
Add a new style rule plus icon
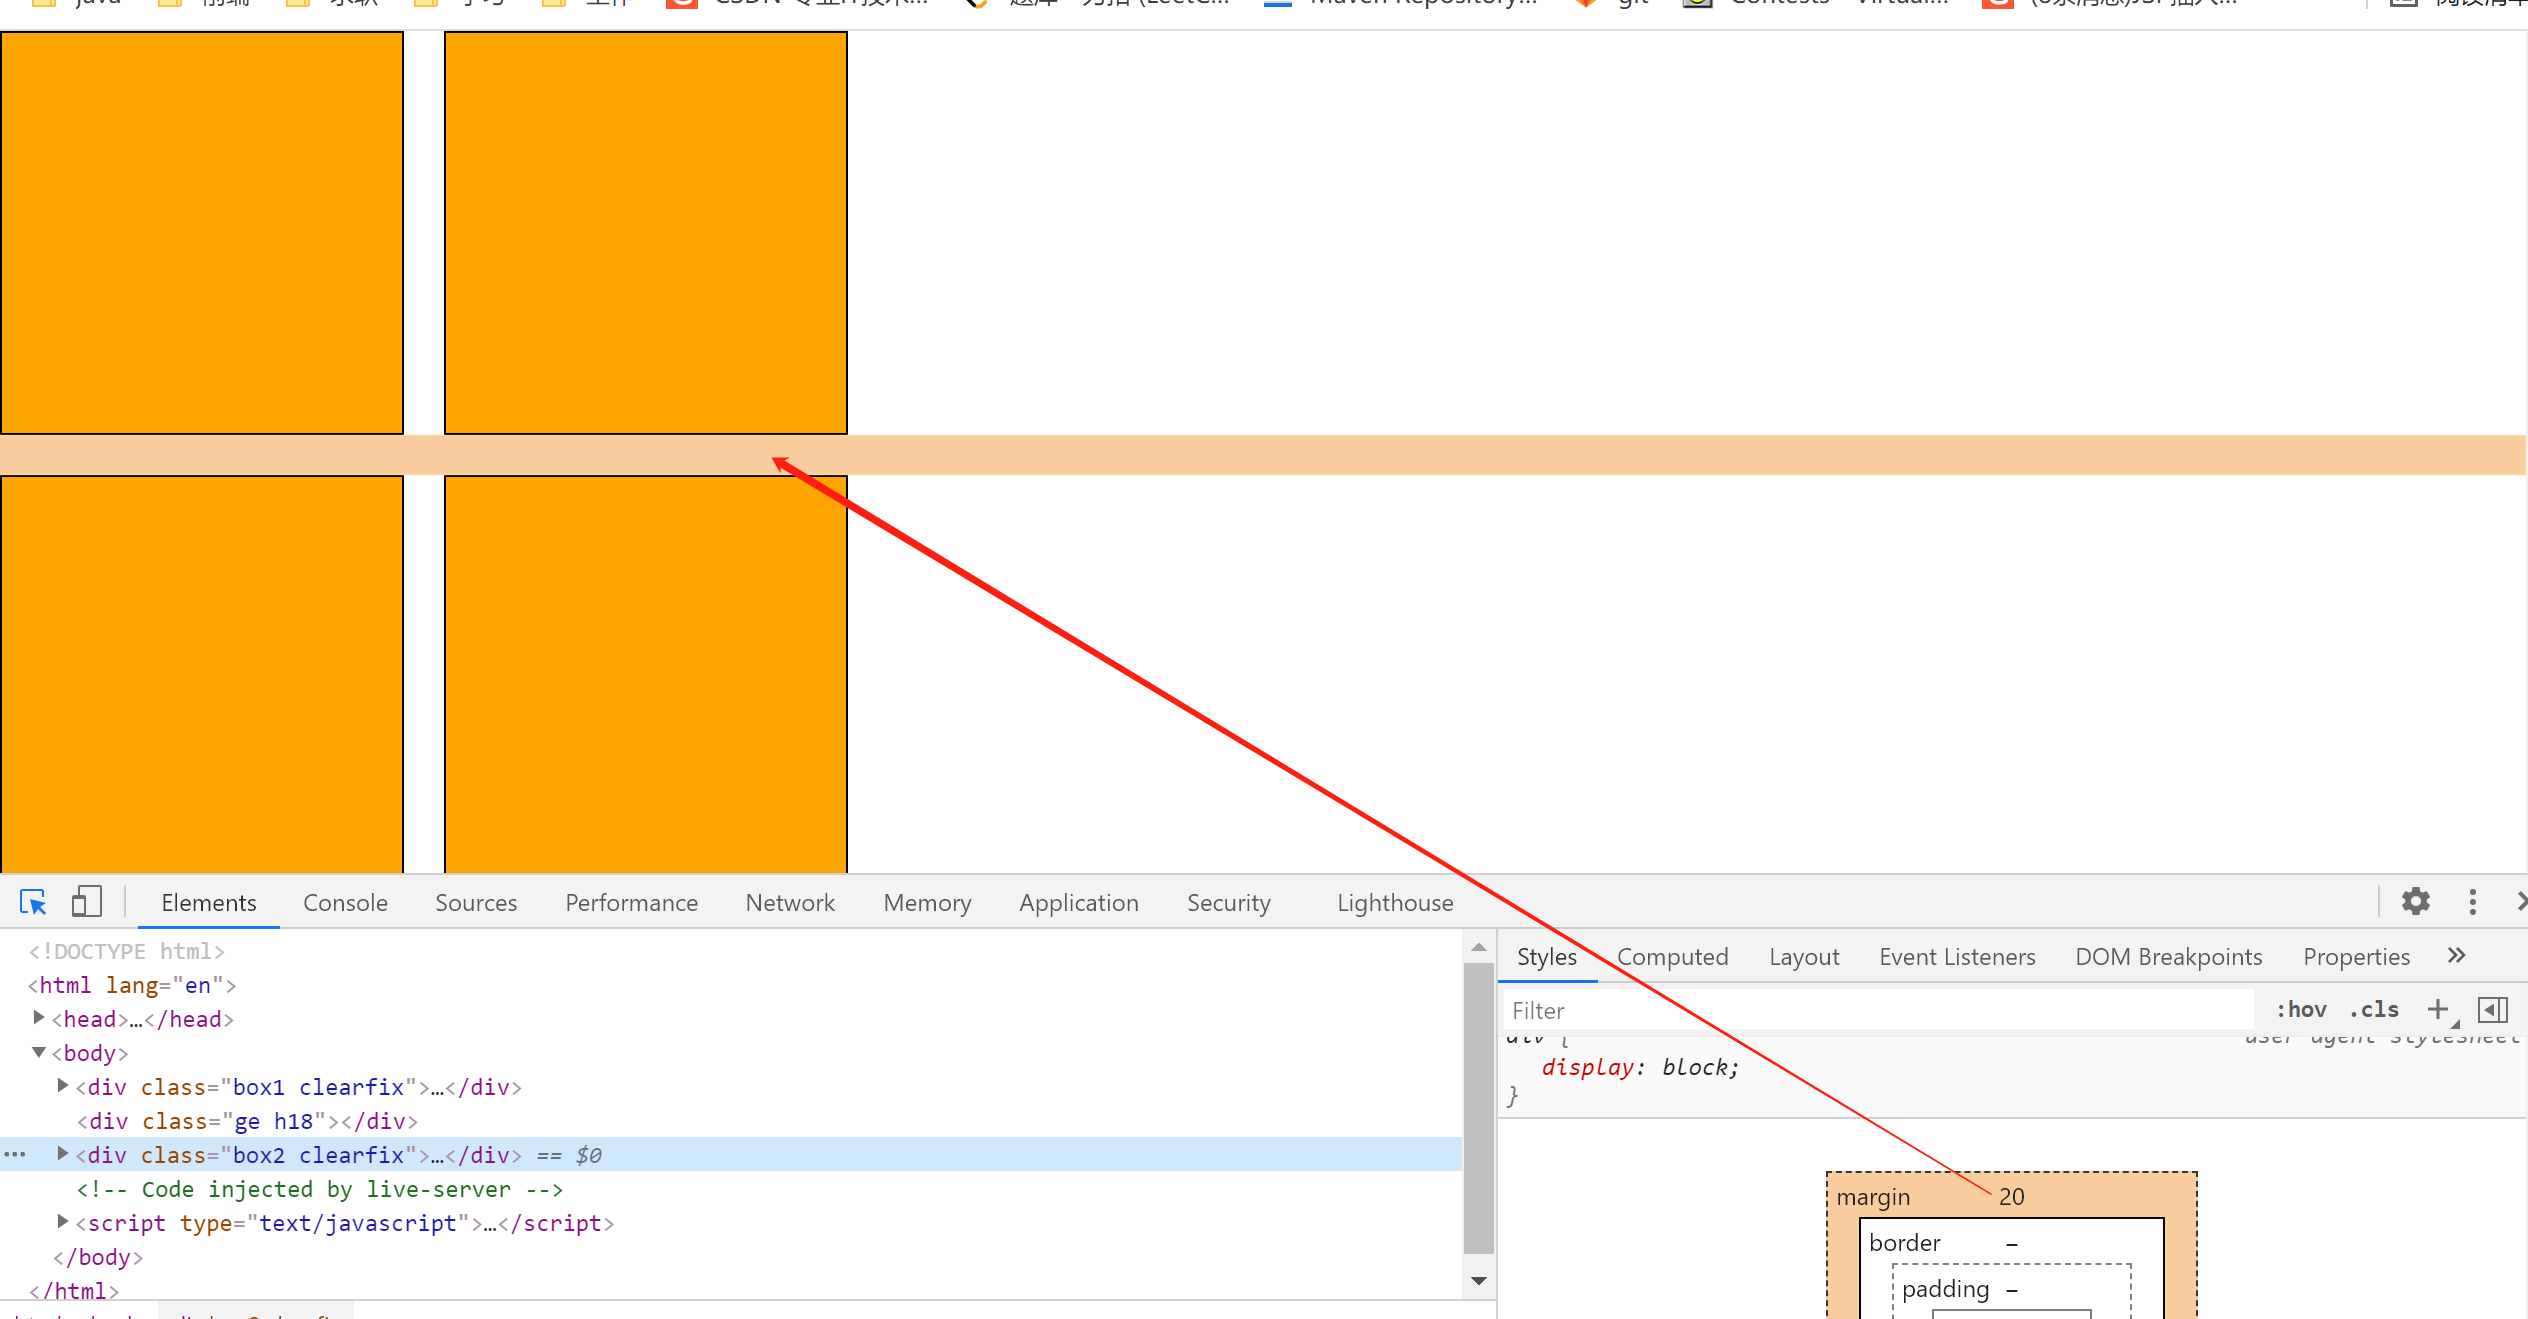pyautogui.click(x=2438, y=1010)
